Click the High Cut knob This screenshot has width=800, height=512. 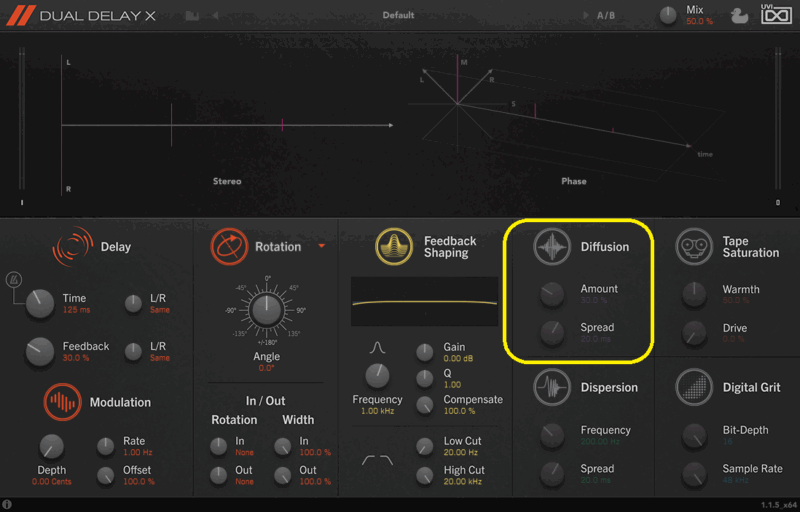(424, 475)
